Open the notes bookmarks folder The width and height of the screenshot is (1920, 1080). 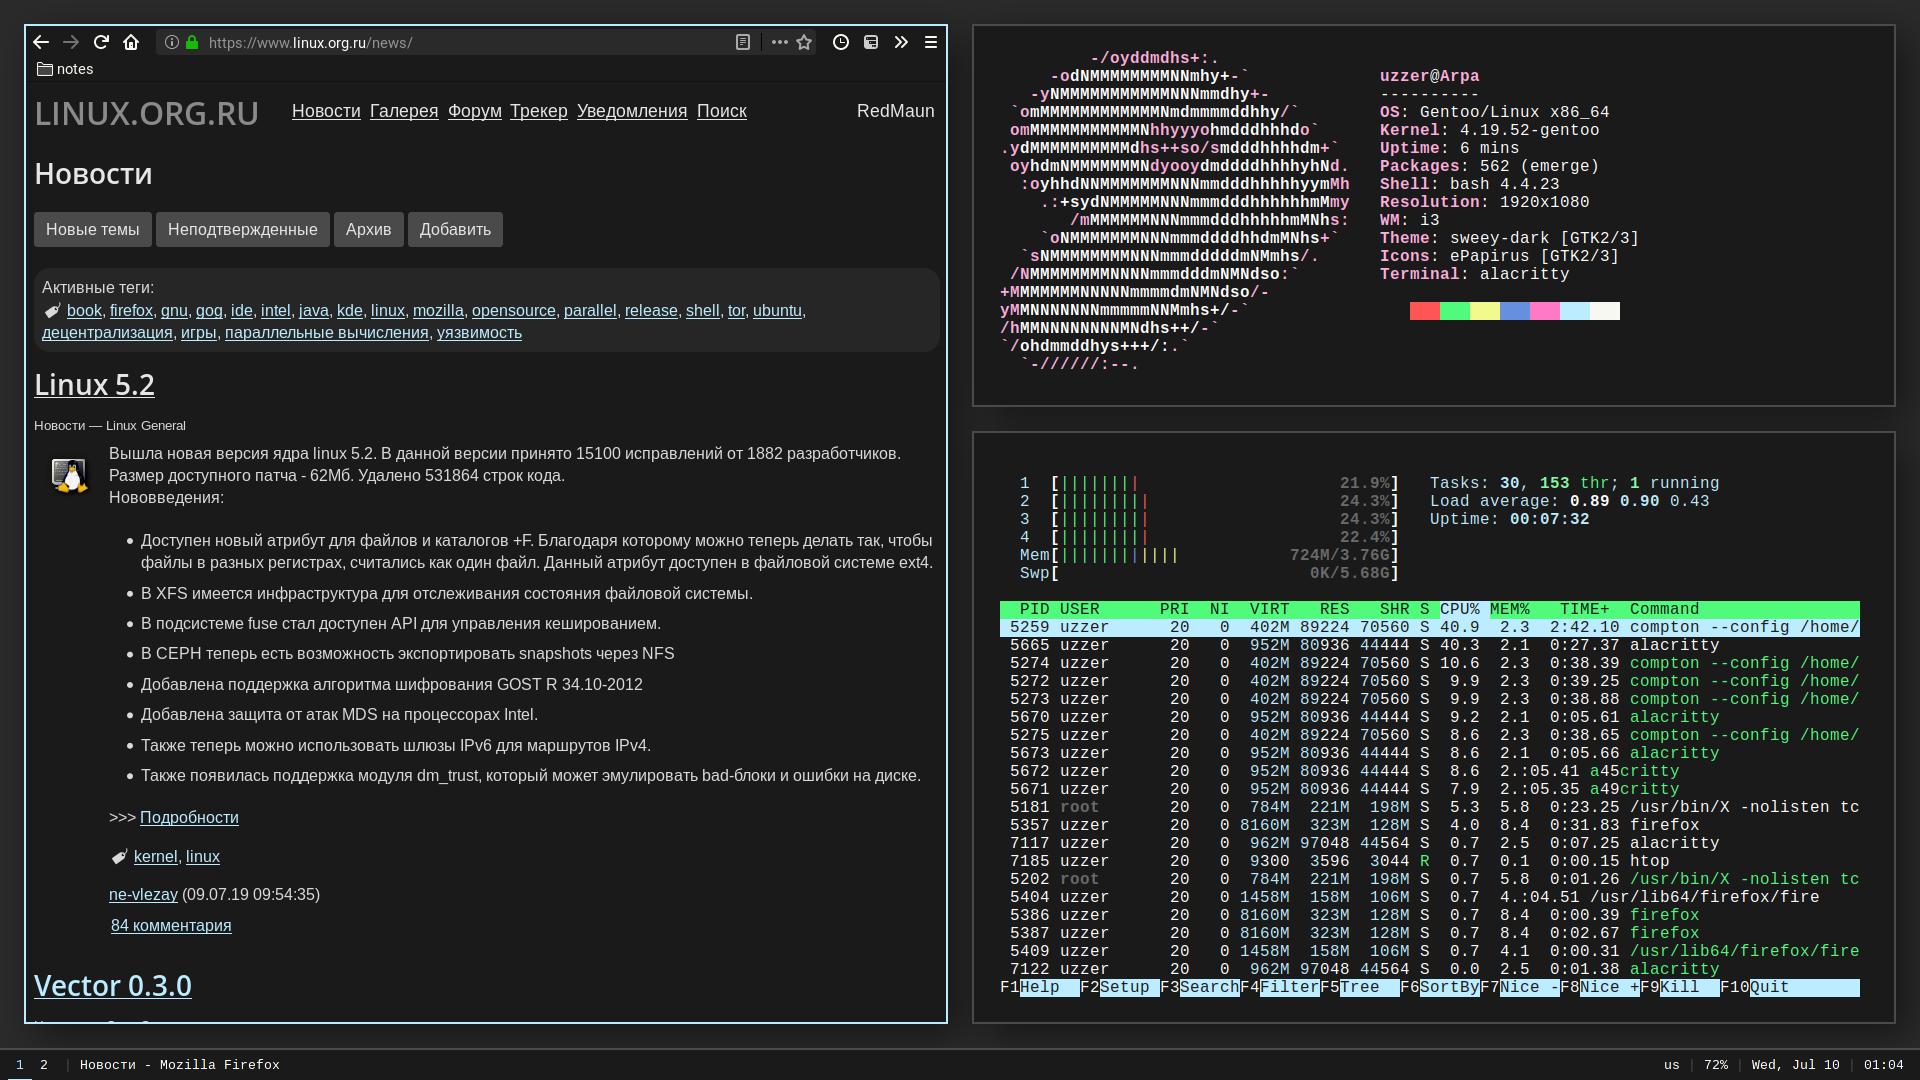coord(65,69)
